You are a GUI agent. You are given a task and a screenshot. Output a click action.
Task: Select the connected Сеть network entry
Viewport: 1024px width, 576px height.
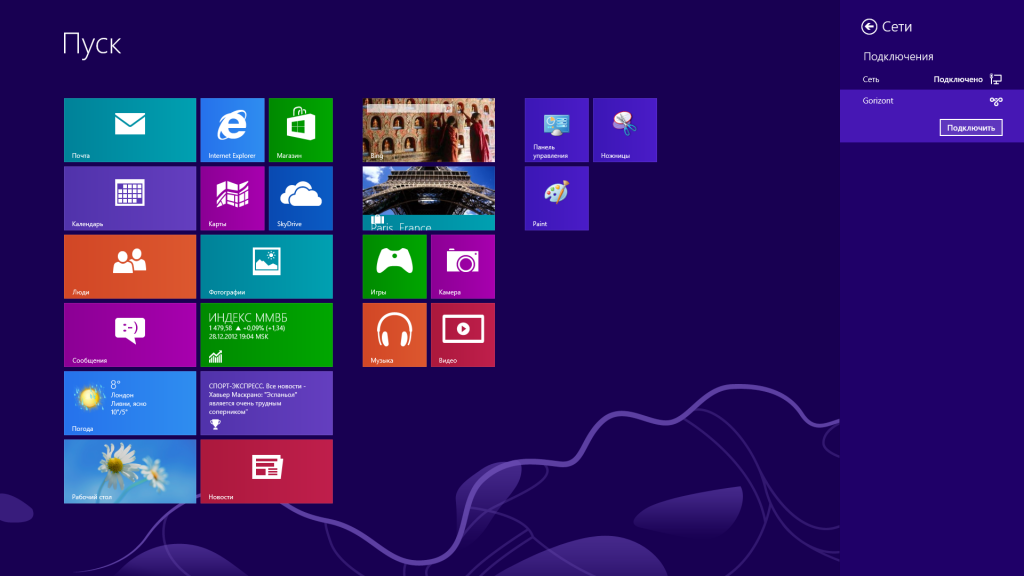coord(931,79)
